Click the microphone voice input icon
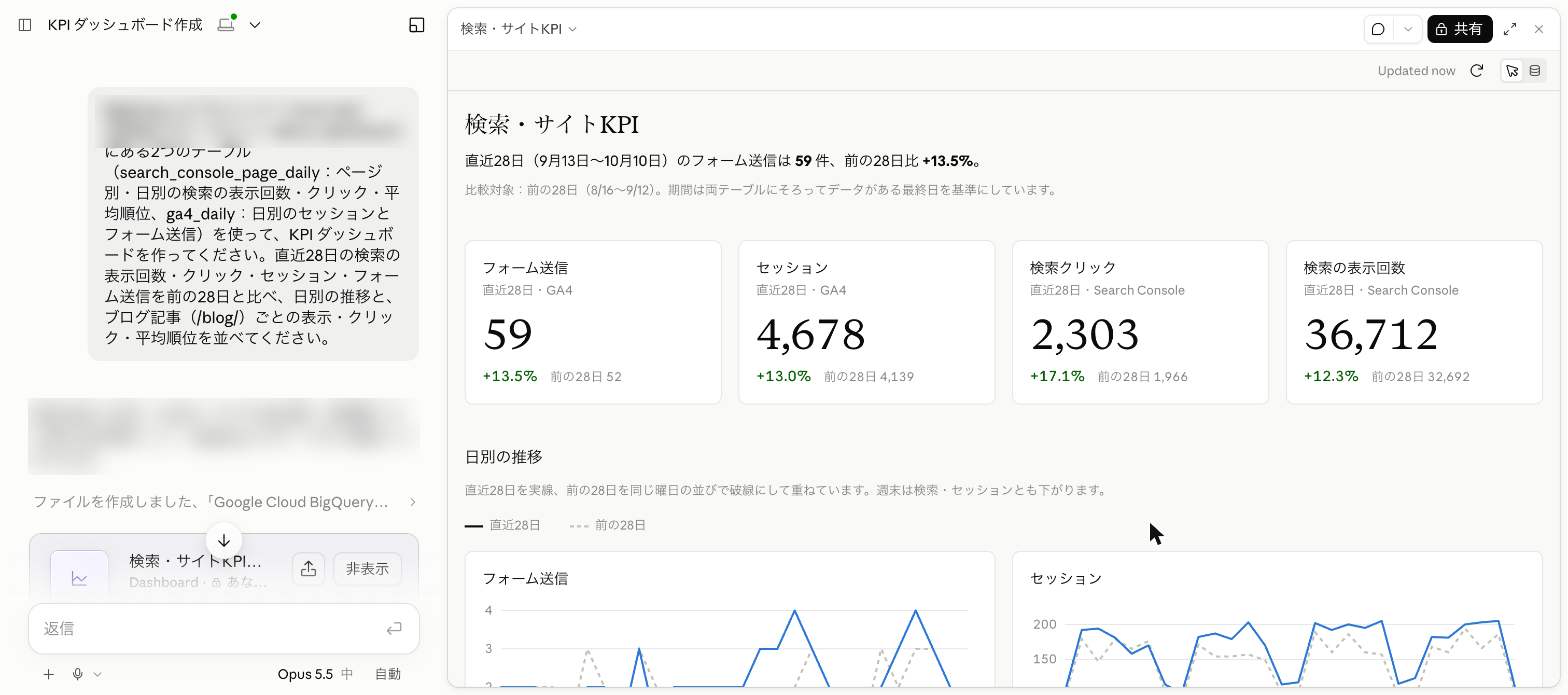Screen dimensions: 1568x695 78,674
